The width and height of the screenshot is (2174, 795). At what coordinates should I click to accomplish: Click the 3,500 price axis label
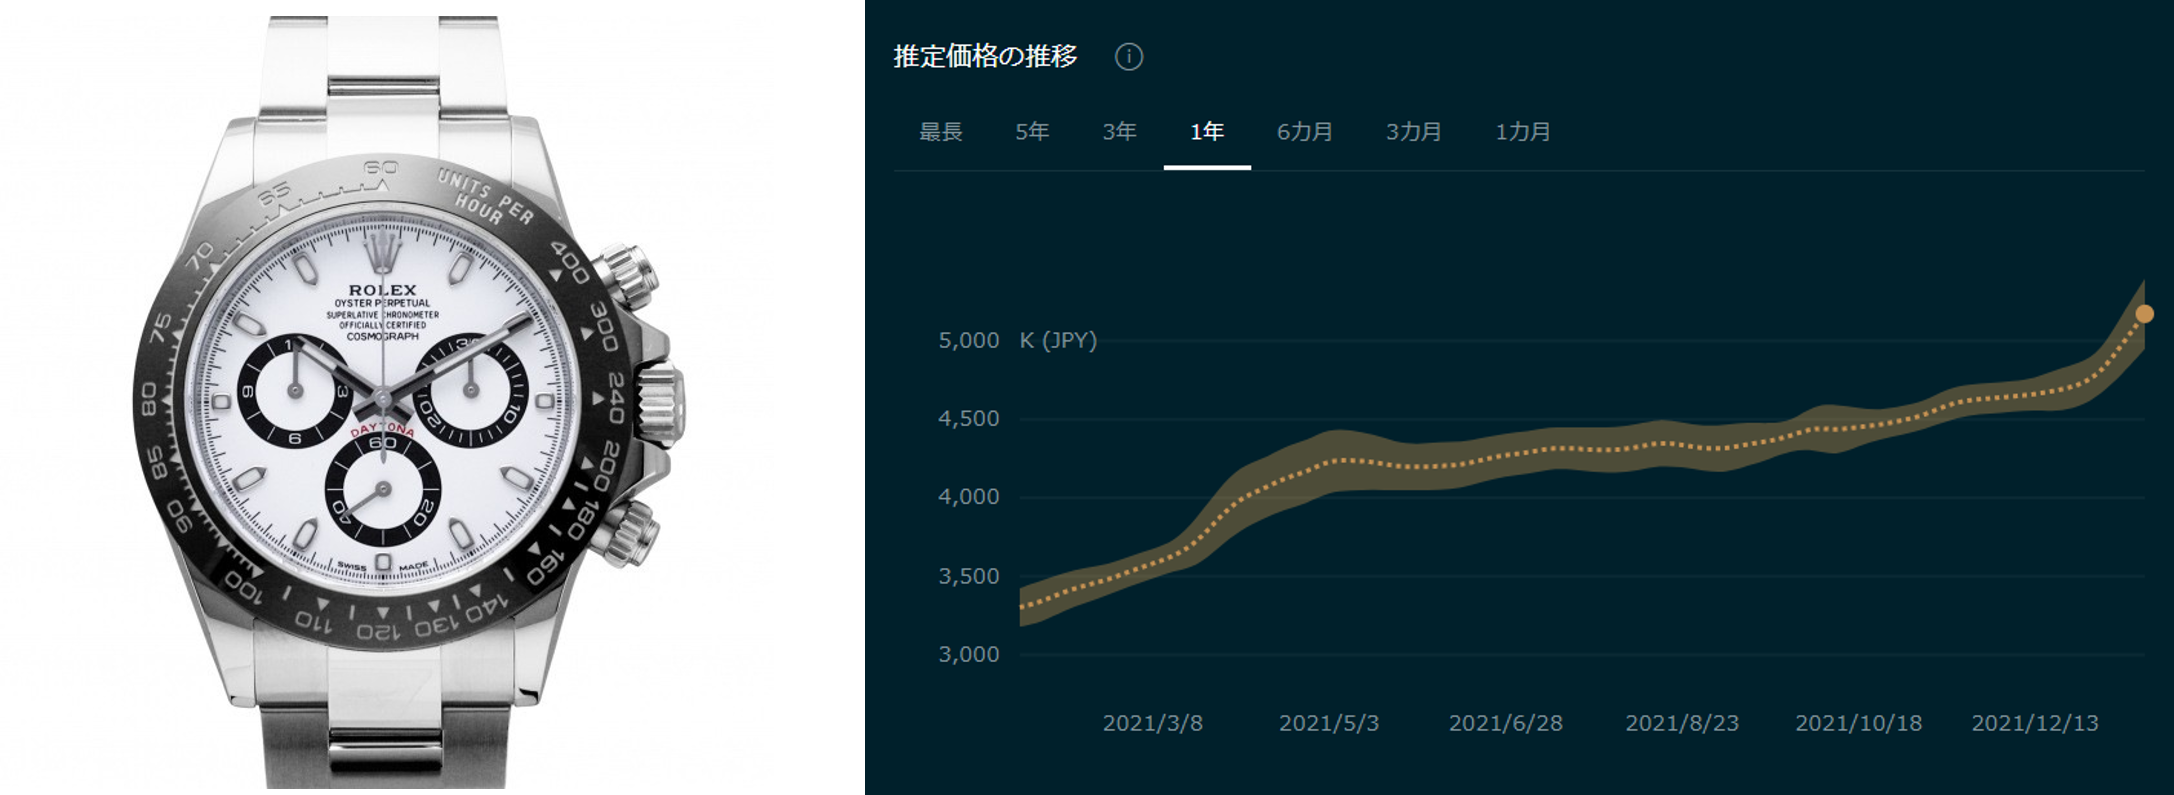968,576
